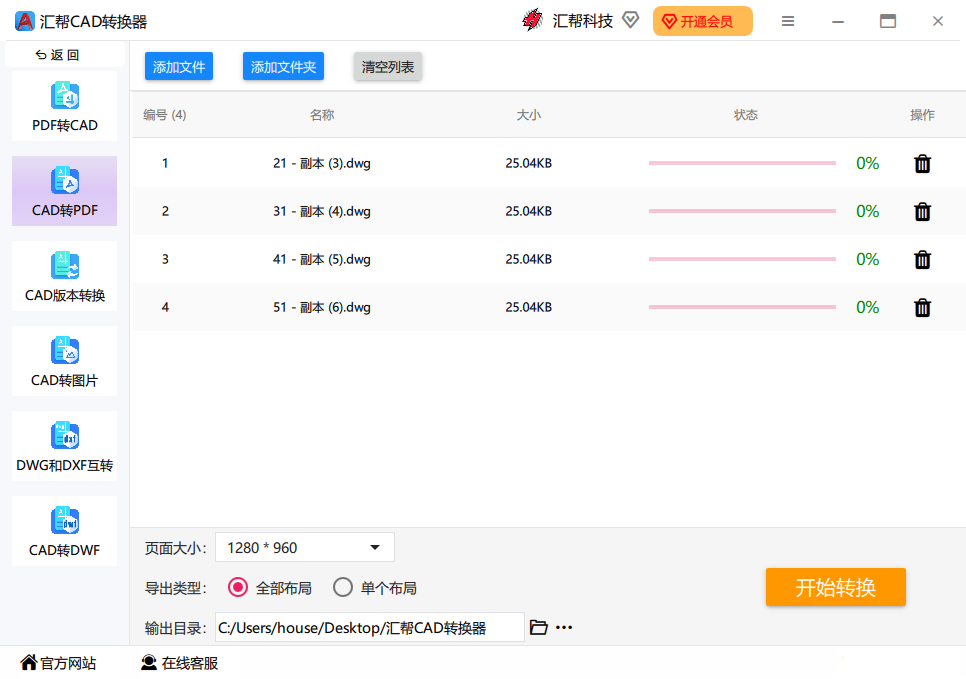
Task: Select the DWG和DXF互转 function
Action: (64, 446)
